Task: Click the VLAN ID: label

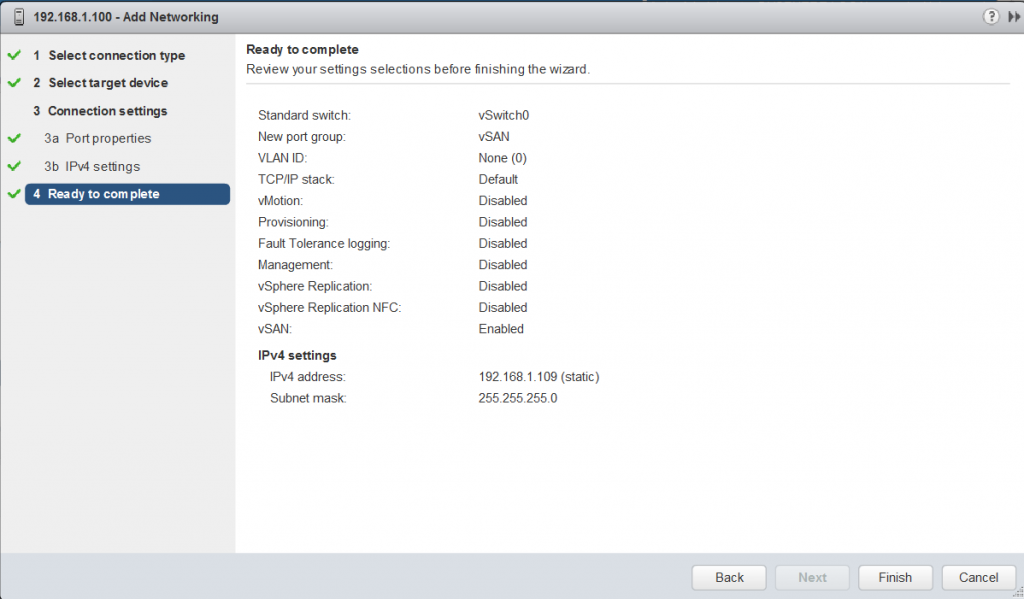Action: click(282, 158)
